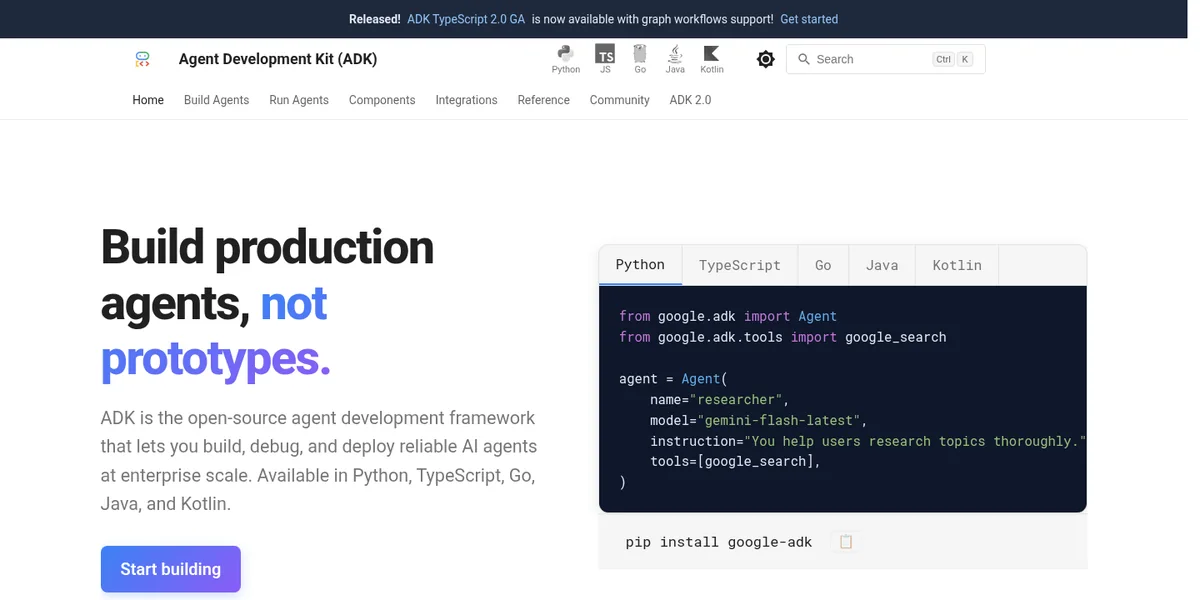Open the ADK TypeScript 2.0 GA link
Screen dimensions: 1200x600
[466, 19]
